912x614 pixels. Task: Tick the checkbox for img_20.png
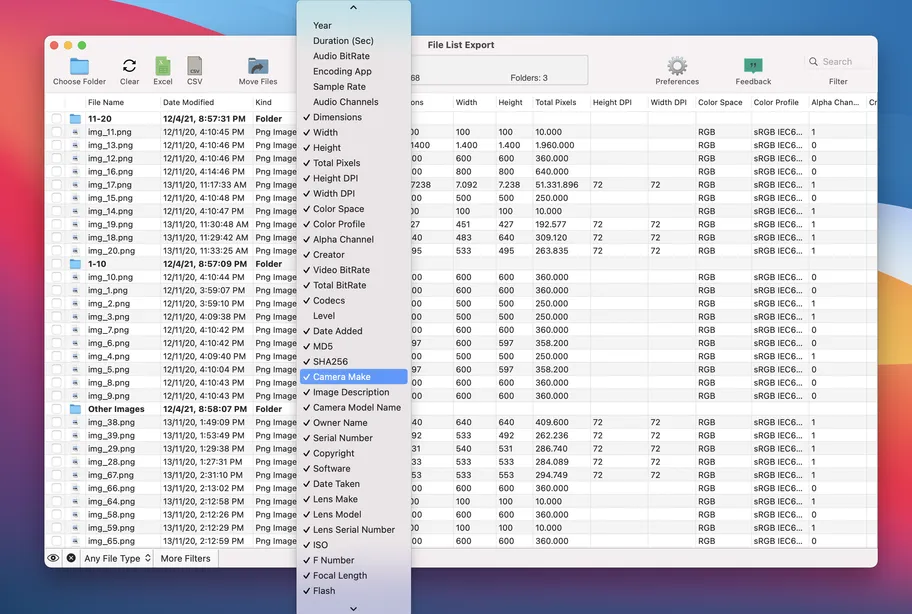click(x=56, y=251)
